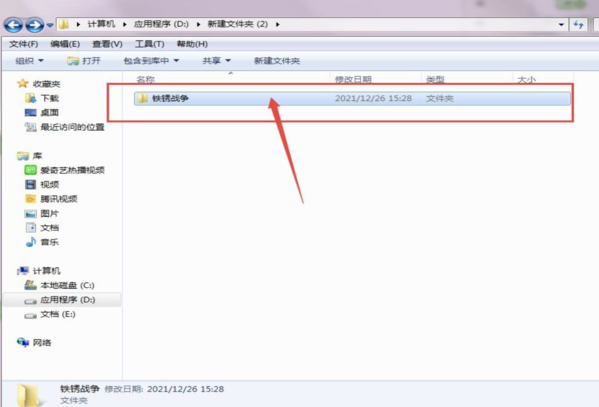Open the 文件(F) menu

(x=24, y=44)
